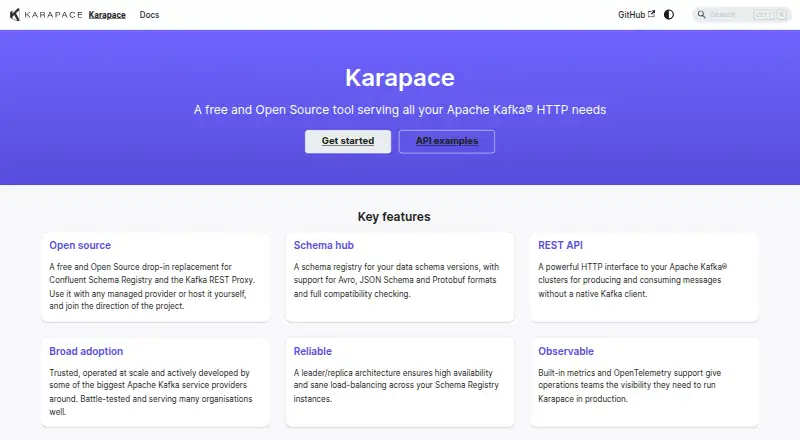
Task: Click the Observable description about OpenTelemetry
Action: point(630,386)
